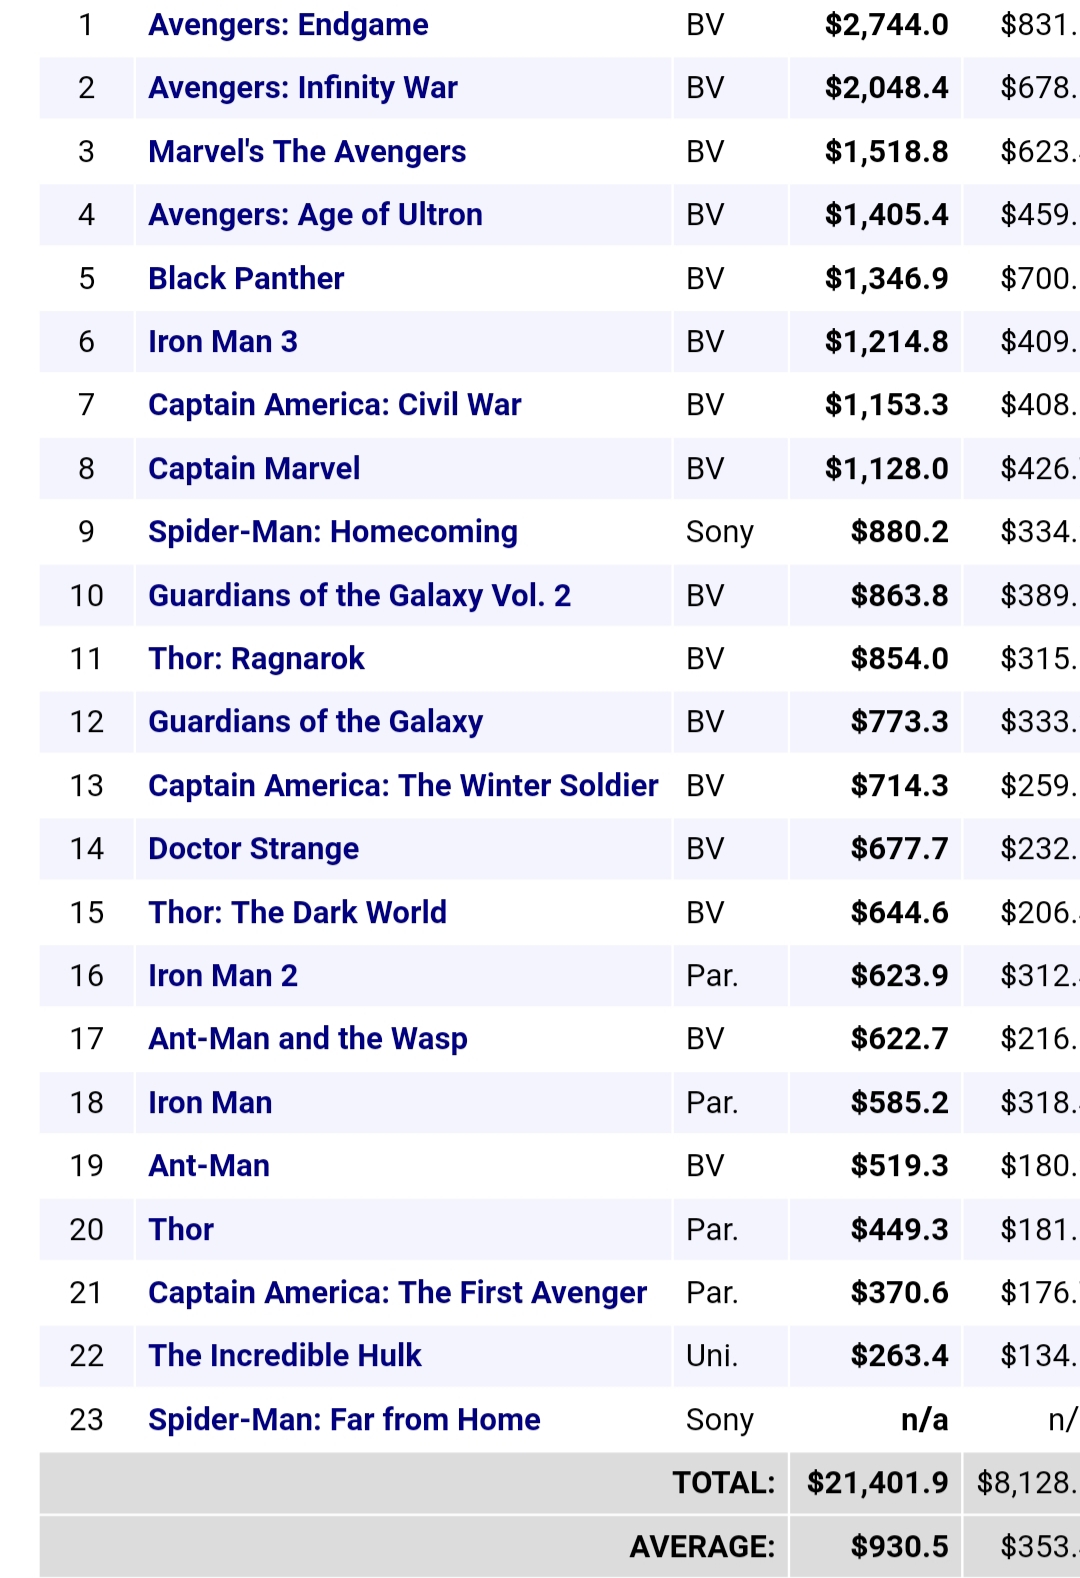Click Captain America: The Winter Soldier

(x=403, y=786)
